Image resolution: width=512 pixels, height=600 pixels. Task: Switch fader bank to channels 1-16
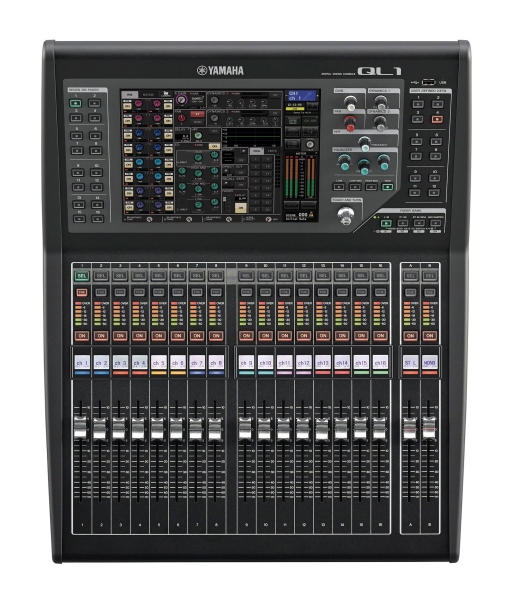pos(386,223)
